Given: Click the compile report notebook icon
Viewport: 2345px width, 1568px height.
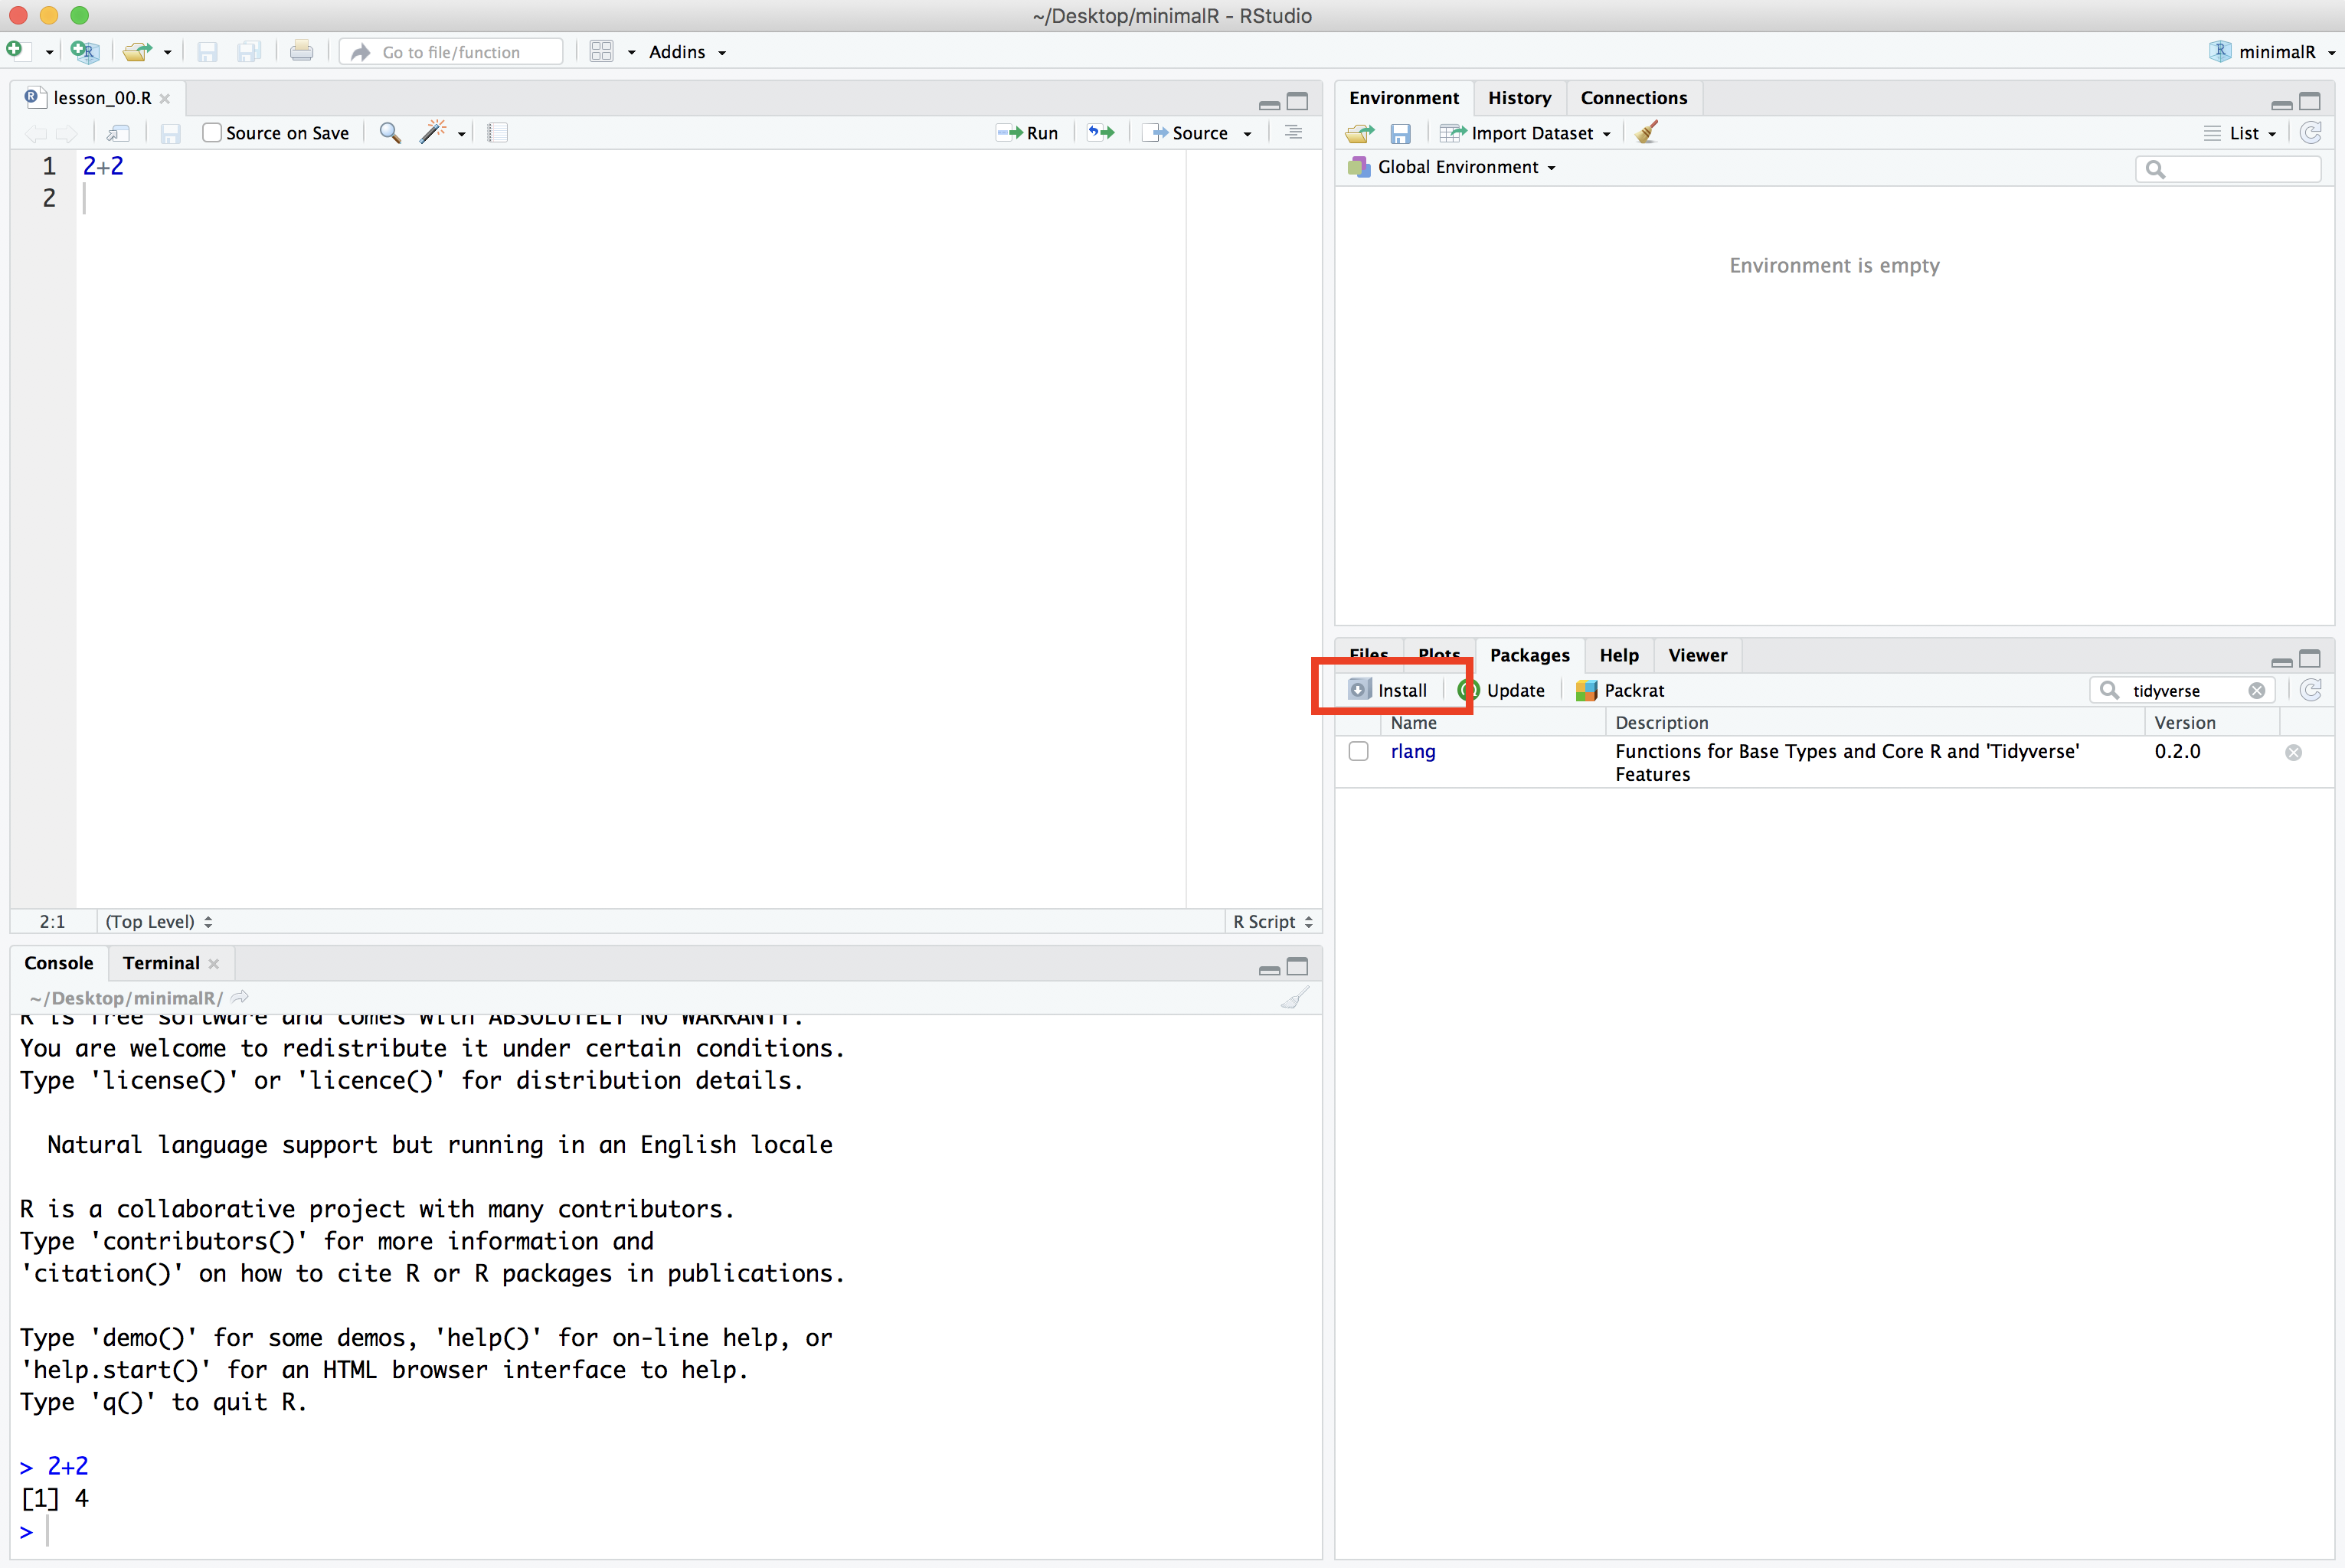Looking at the screenshot, I should coord(498,133).
